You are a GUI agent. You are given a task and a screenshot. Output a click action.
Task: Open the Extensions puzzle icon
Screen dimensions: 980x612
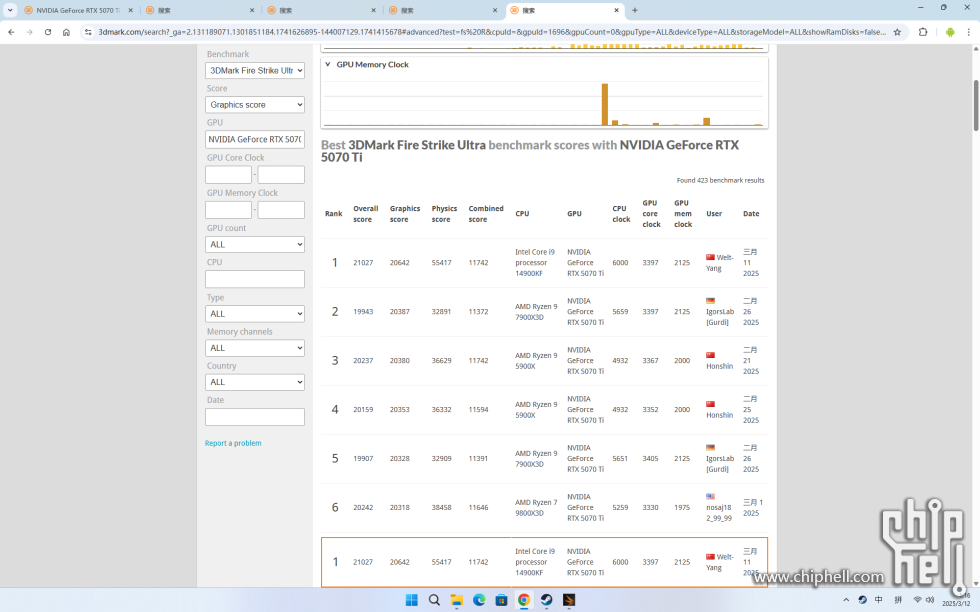click(x=922, y=32)
